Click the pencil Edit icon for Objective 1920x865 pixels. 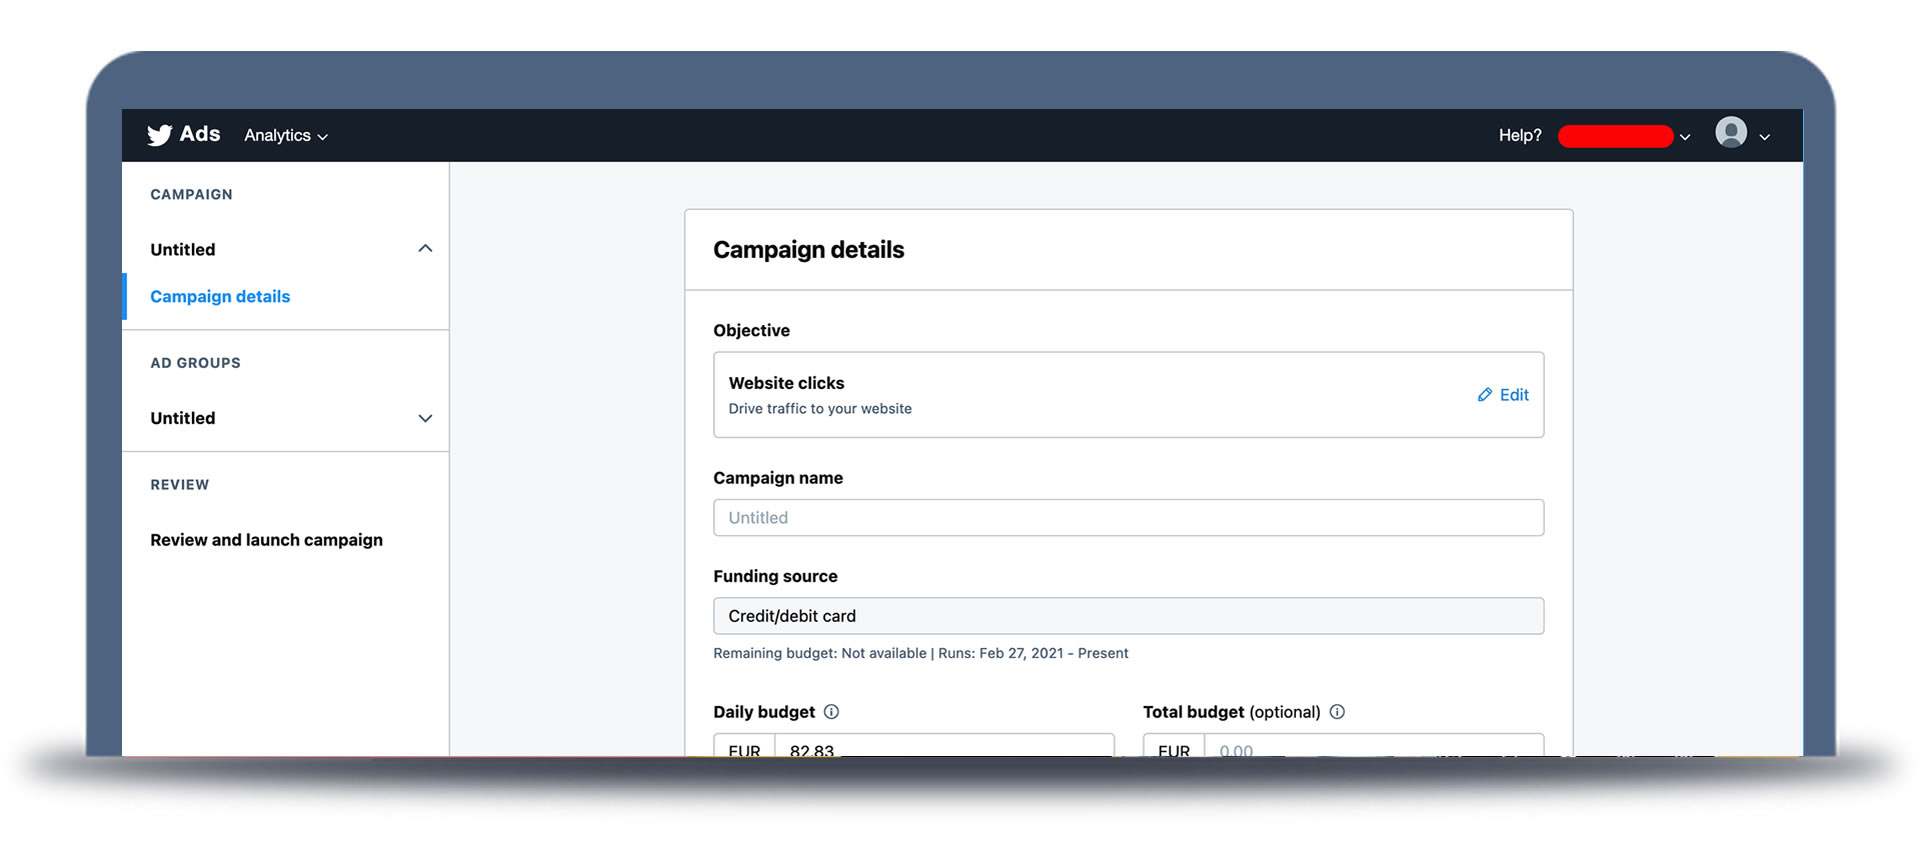click(x=1485, y=395)
